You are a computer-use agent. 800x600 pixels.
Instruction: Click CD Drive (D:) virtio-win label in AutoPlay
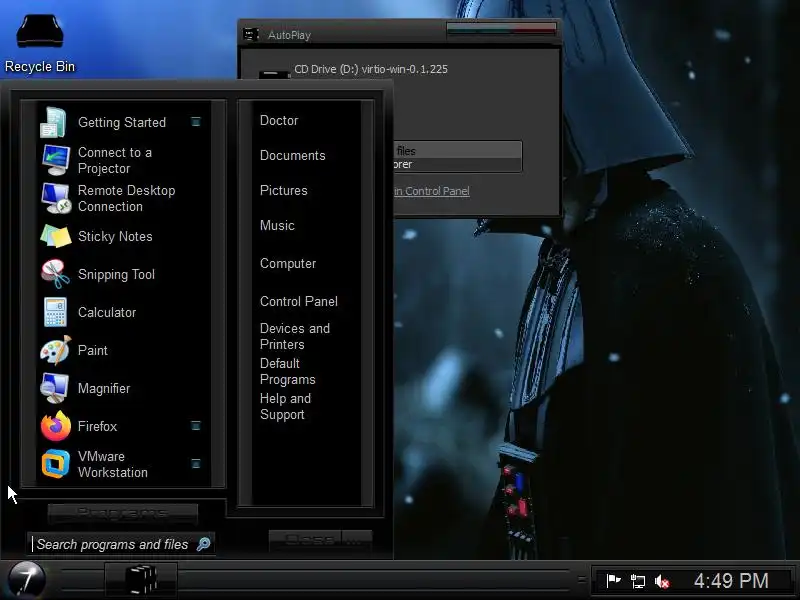[371, 69]
